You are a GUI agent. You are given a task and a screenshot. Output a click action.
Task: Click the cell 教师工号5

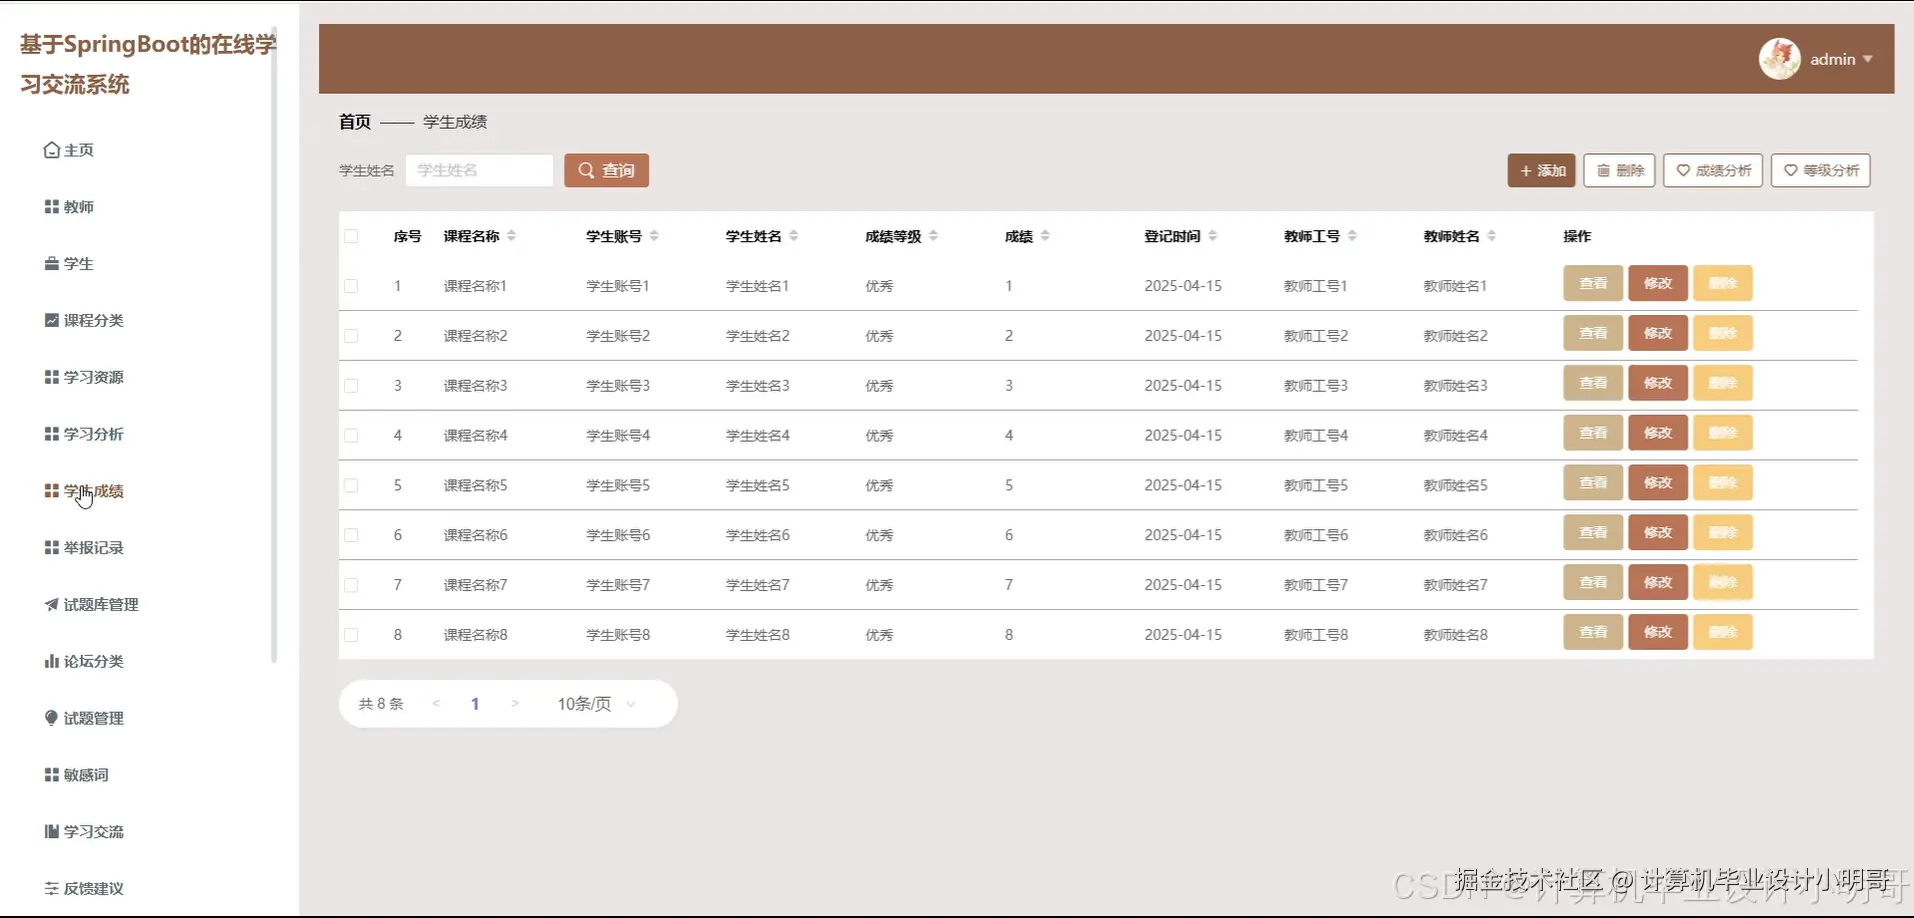click(1316, 486)
